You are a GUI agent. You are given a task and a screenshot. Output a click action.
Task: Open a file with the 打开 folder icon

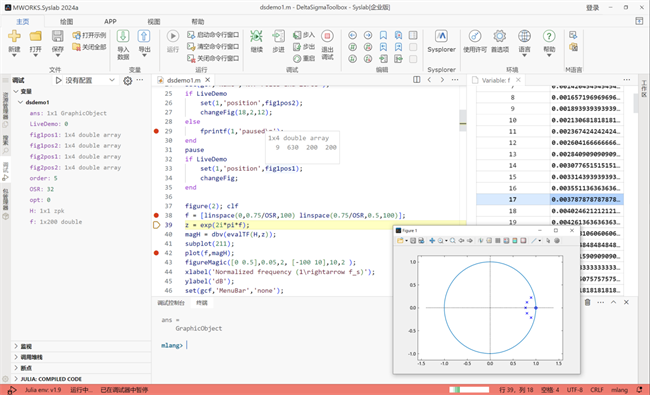pyautogui.click(x=36, y=36)
